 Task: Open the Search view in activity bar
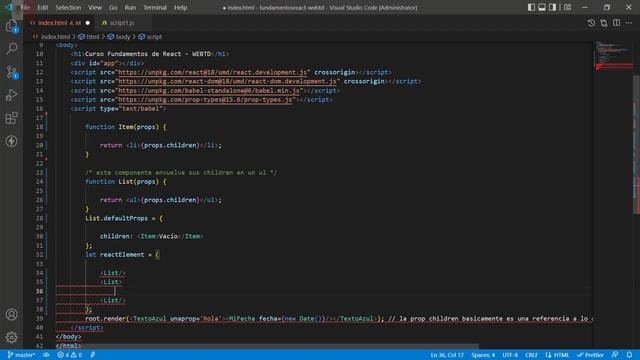point(11,49)
